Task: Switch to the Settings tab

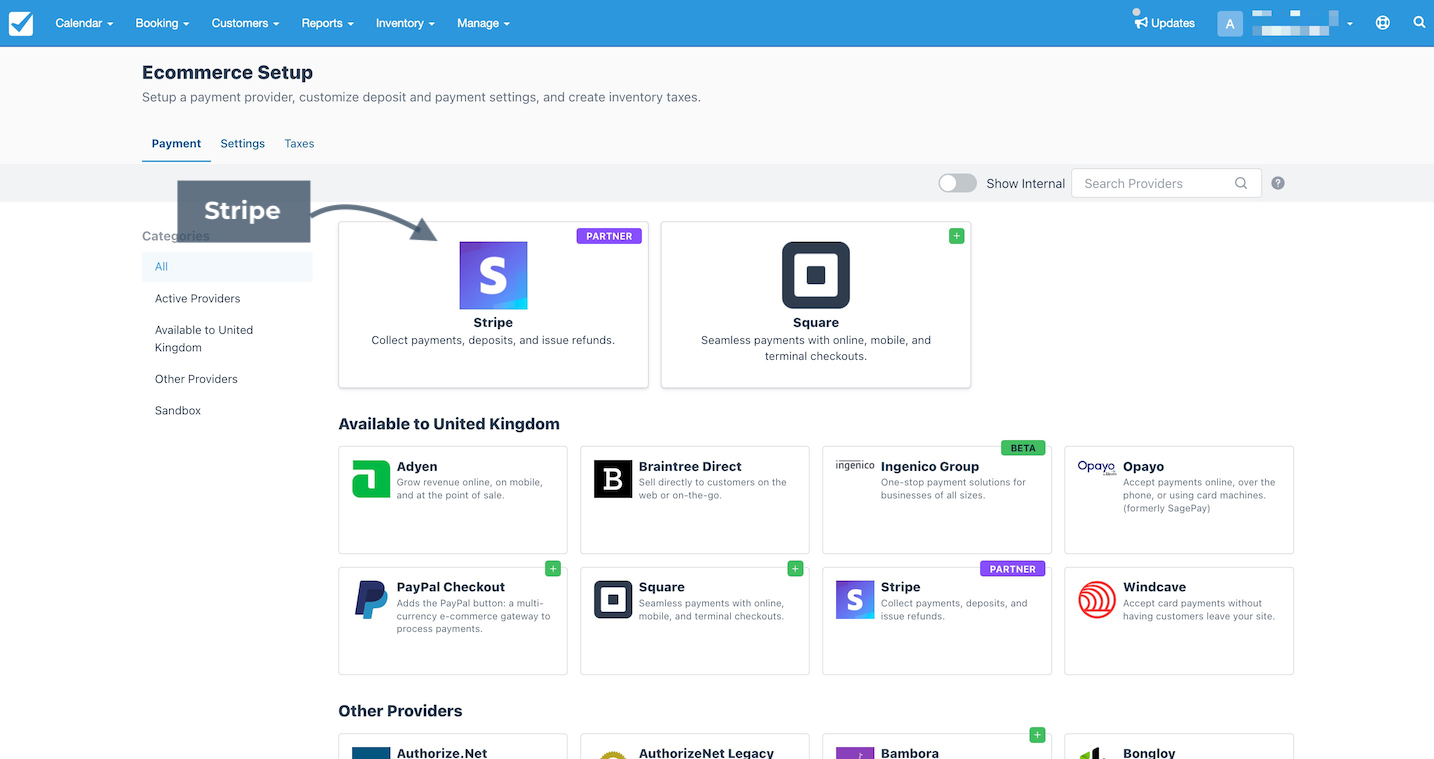Action: pos(243,144)
